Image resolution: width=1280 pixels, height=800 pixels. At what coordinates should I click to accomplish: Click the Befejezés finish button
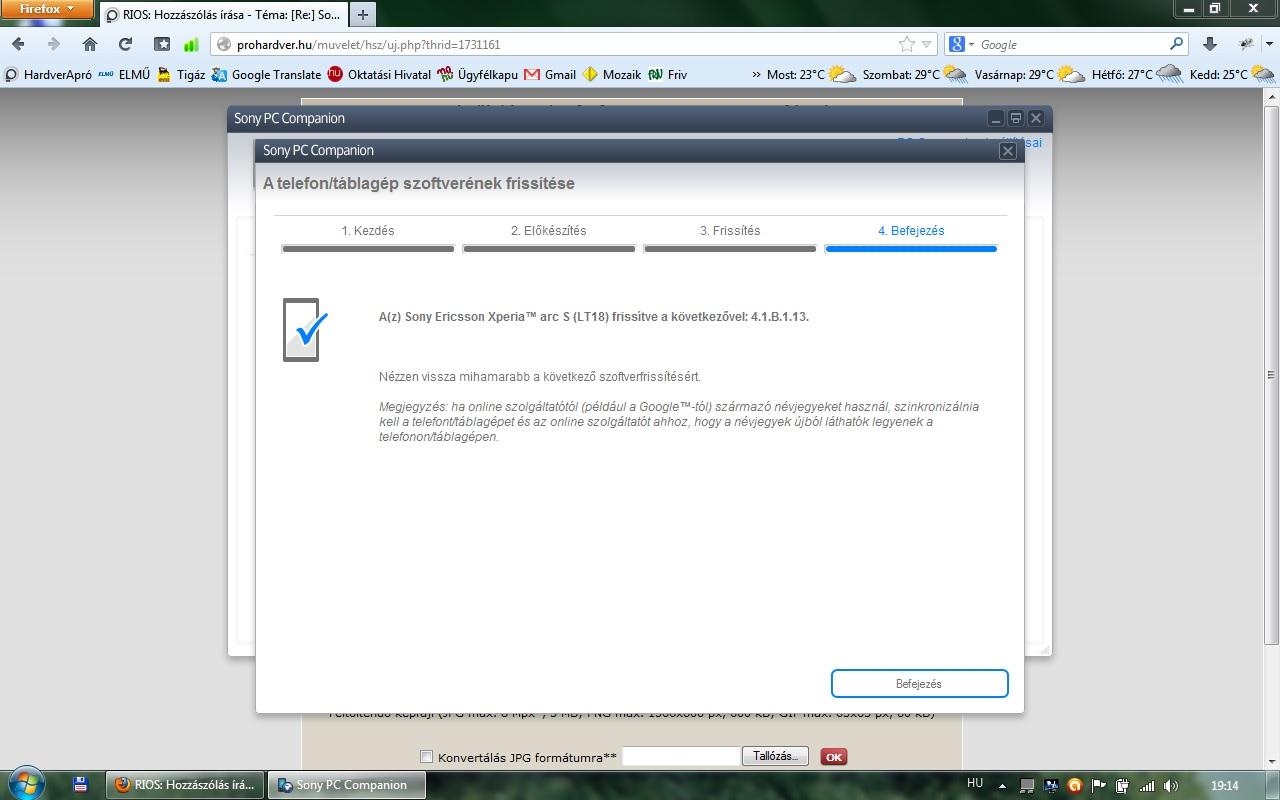click(919, 684)
